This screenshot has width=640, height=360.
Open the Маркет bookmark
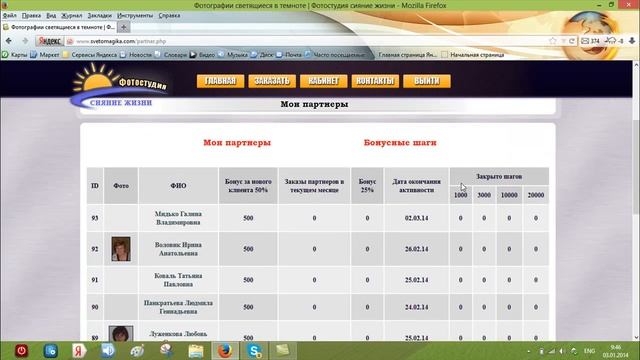45,55
